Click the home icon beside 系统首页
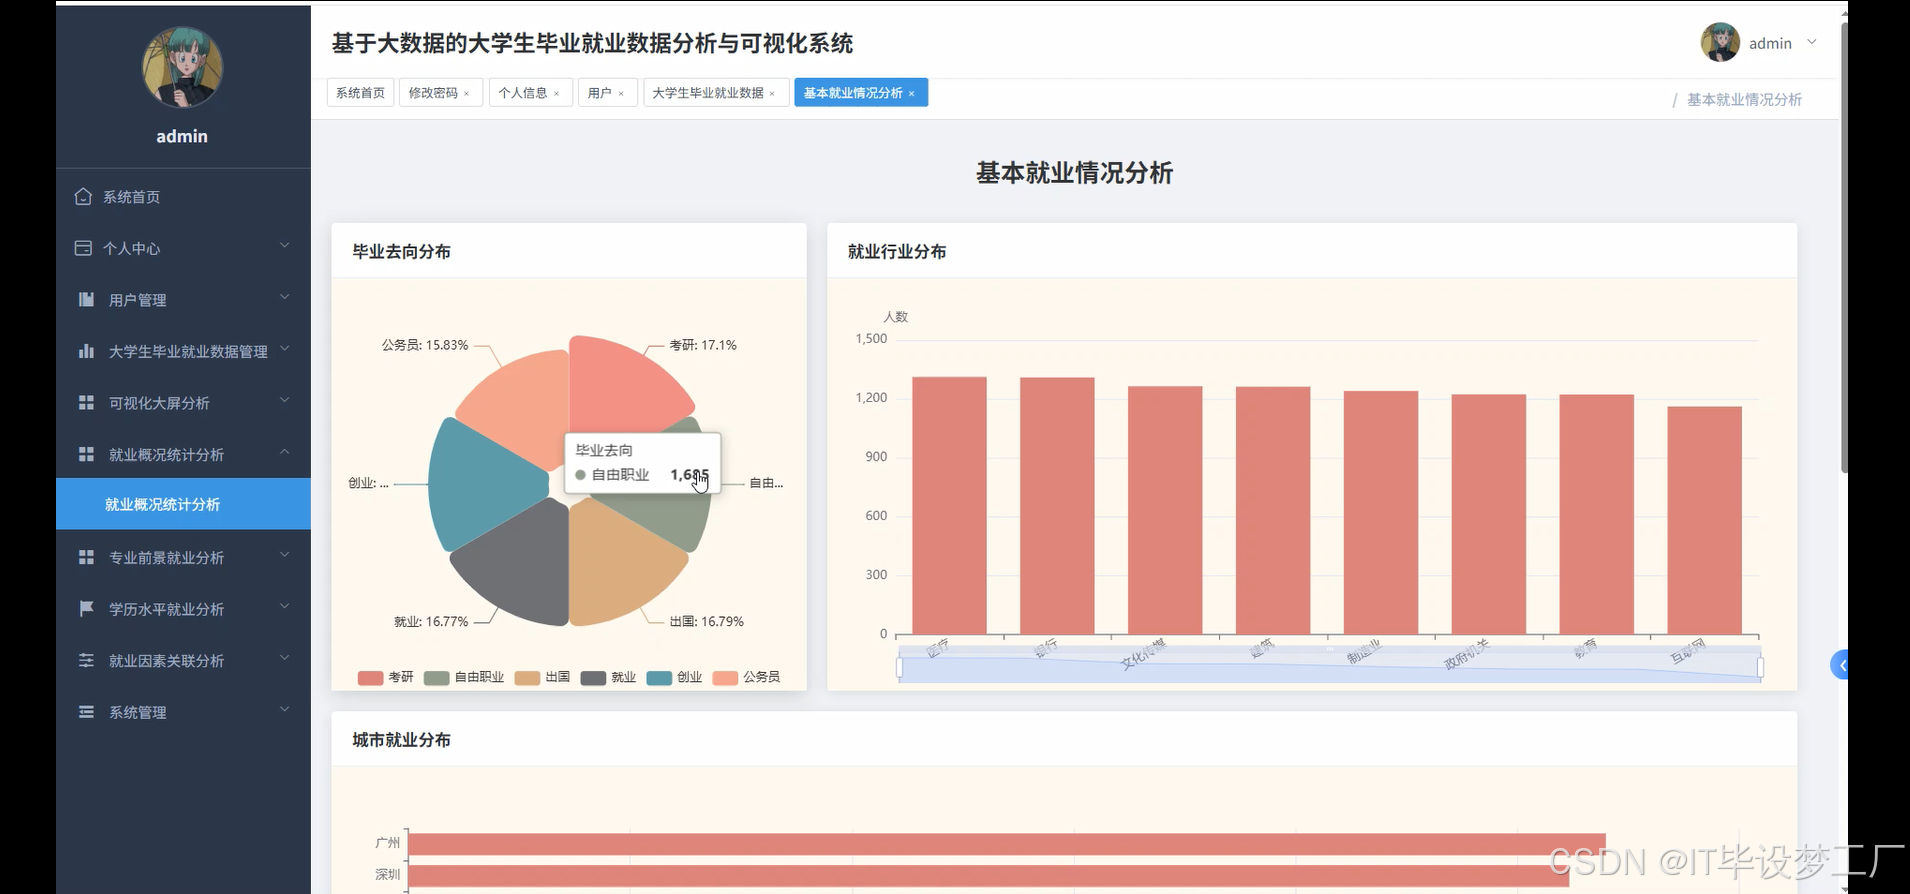Viewport: 1910px width, 894px height. 83,196
